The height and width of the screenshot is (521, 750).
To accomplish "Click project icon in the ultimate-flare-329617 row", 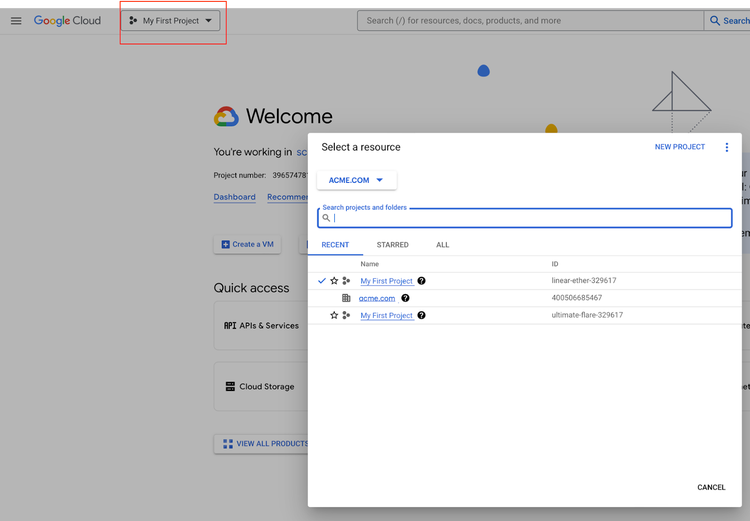I will click(x=346, y=315).
